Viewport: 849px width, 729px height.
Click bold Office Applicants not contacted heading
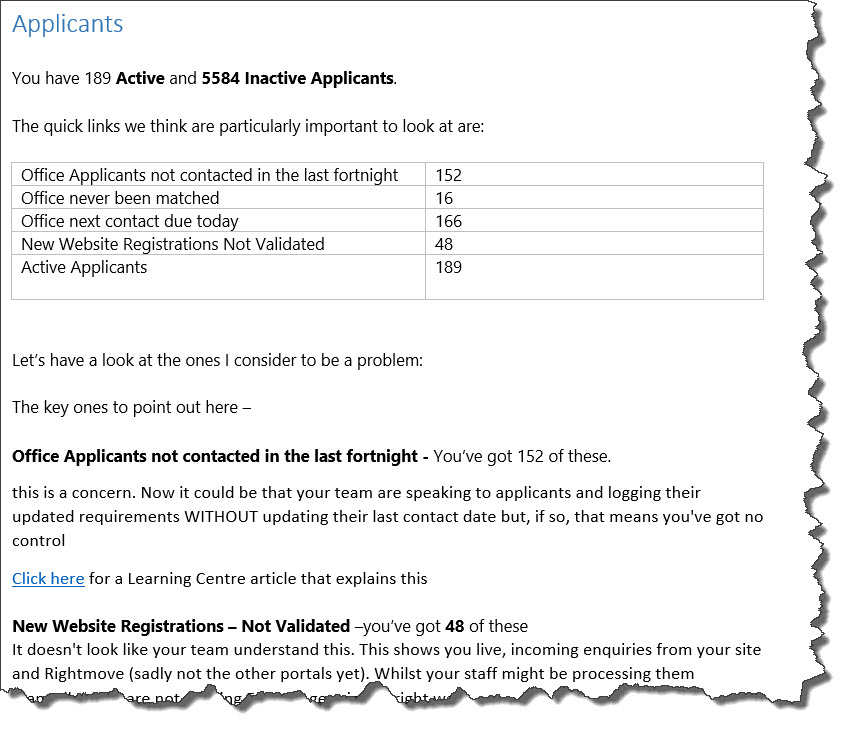215,456
